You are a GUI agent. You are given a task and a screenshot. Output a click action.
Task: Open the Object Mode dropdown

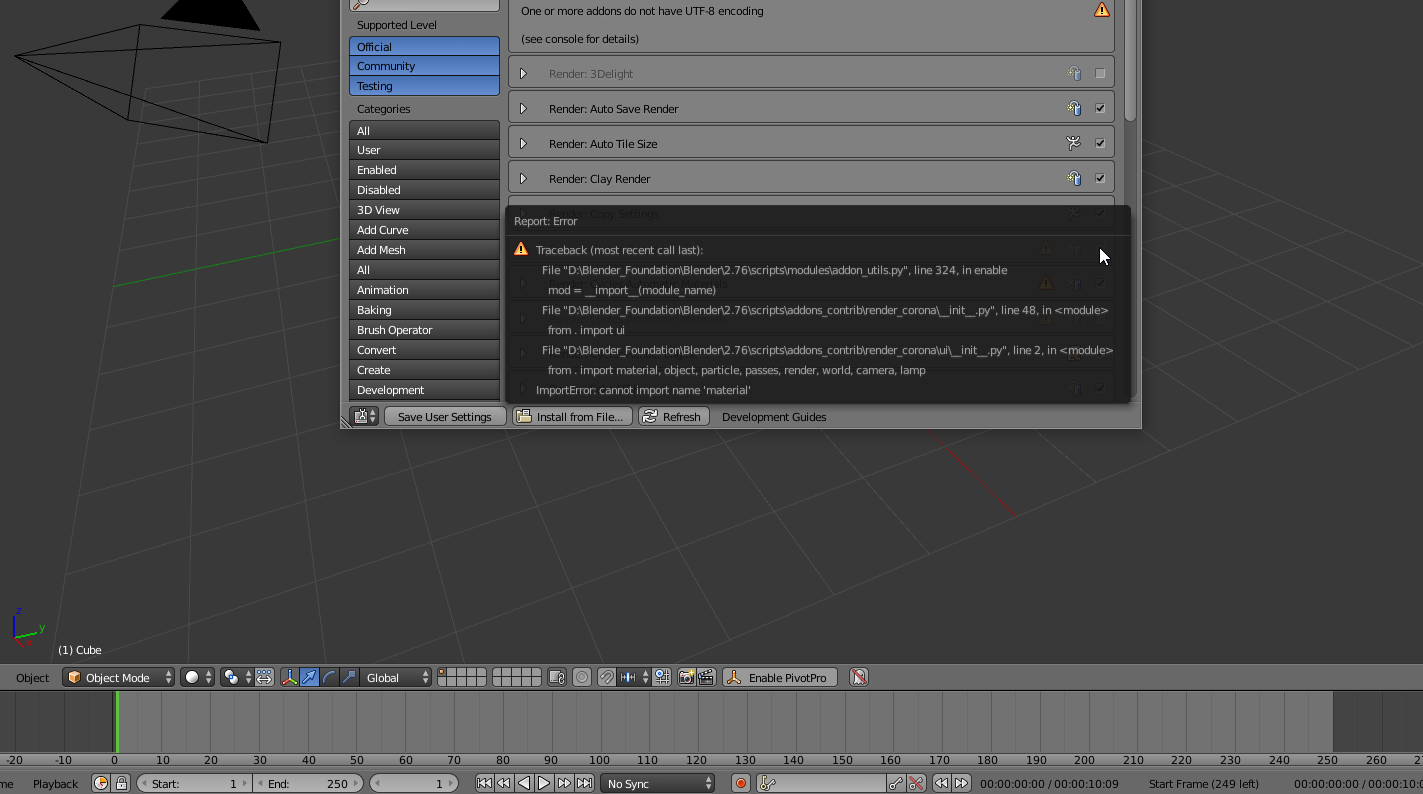pos(119,677)
